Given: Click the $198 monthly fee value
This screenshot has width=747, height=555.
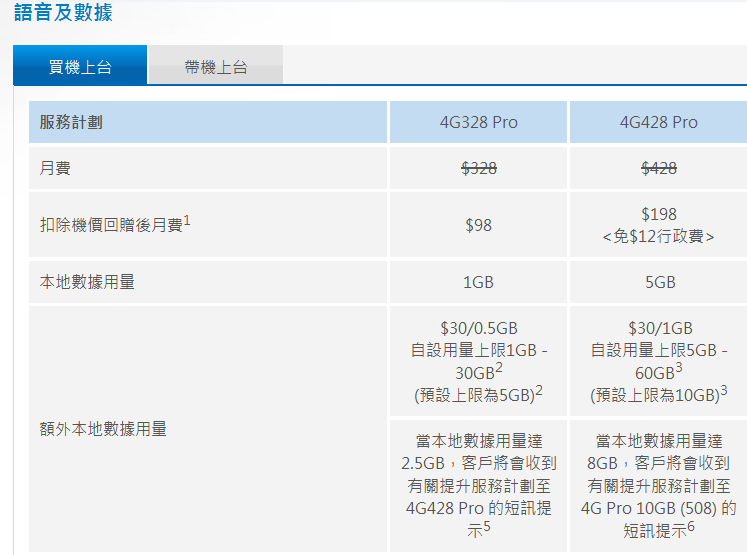Looking at the screenshot, I should click(x=659, y=214).
